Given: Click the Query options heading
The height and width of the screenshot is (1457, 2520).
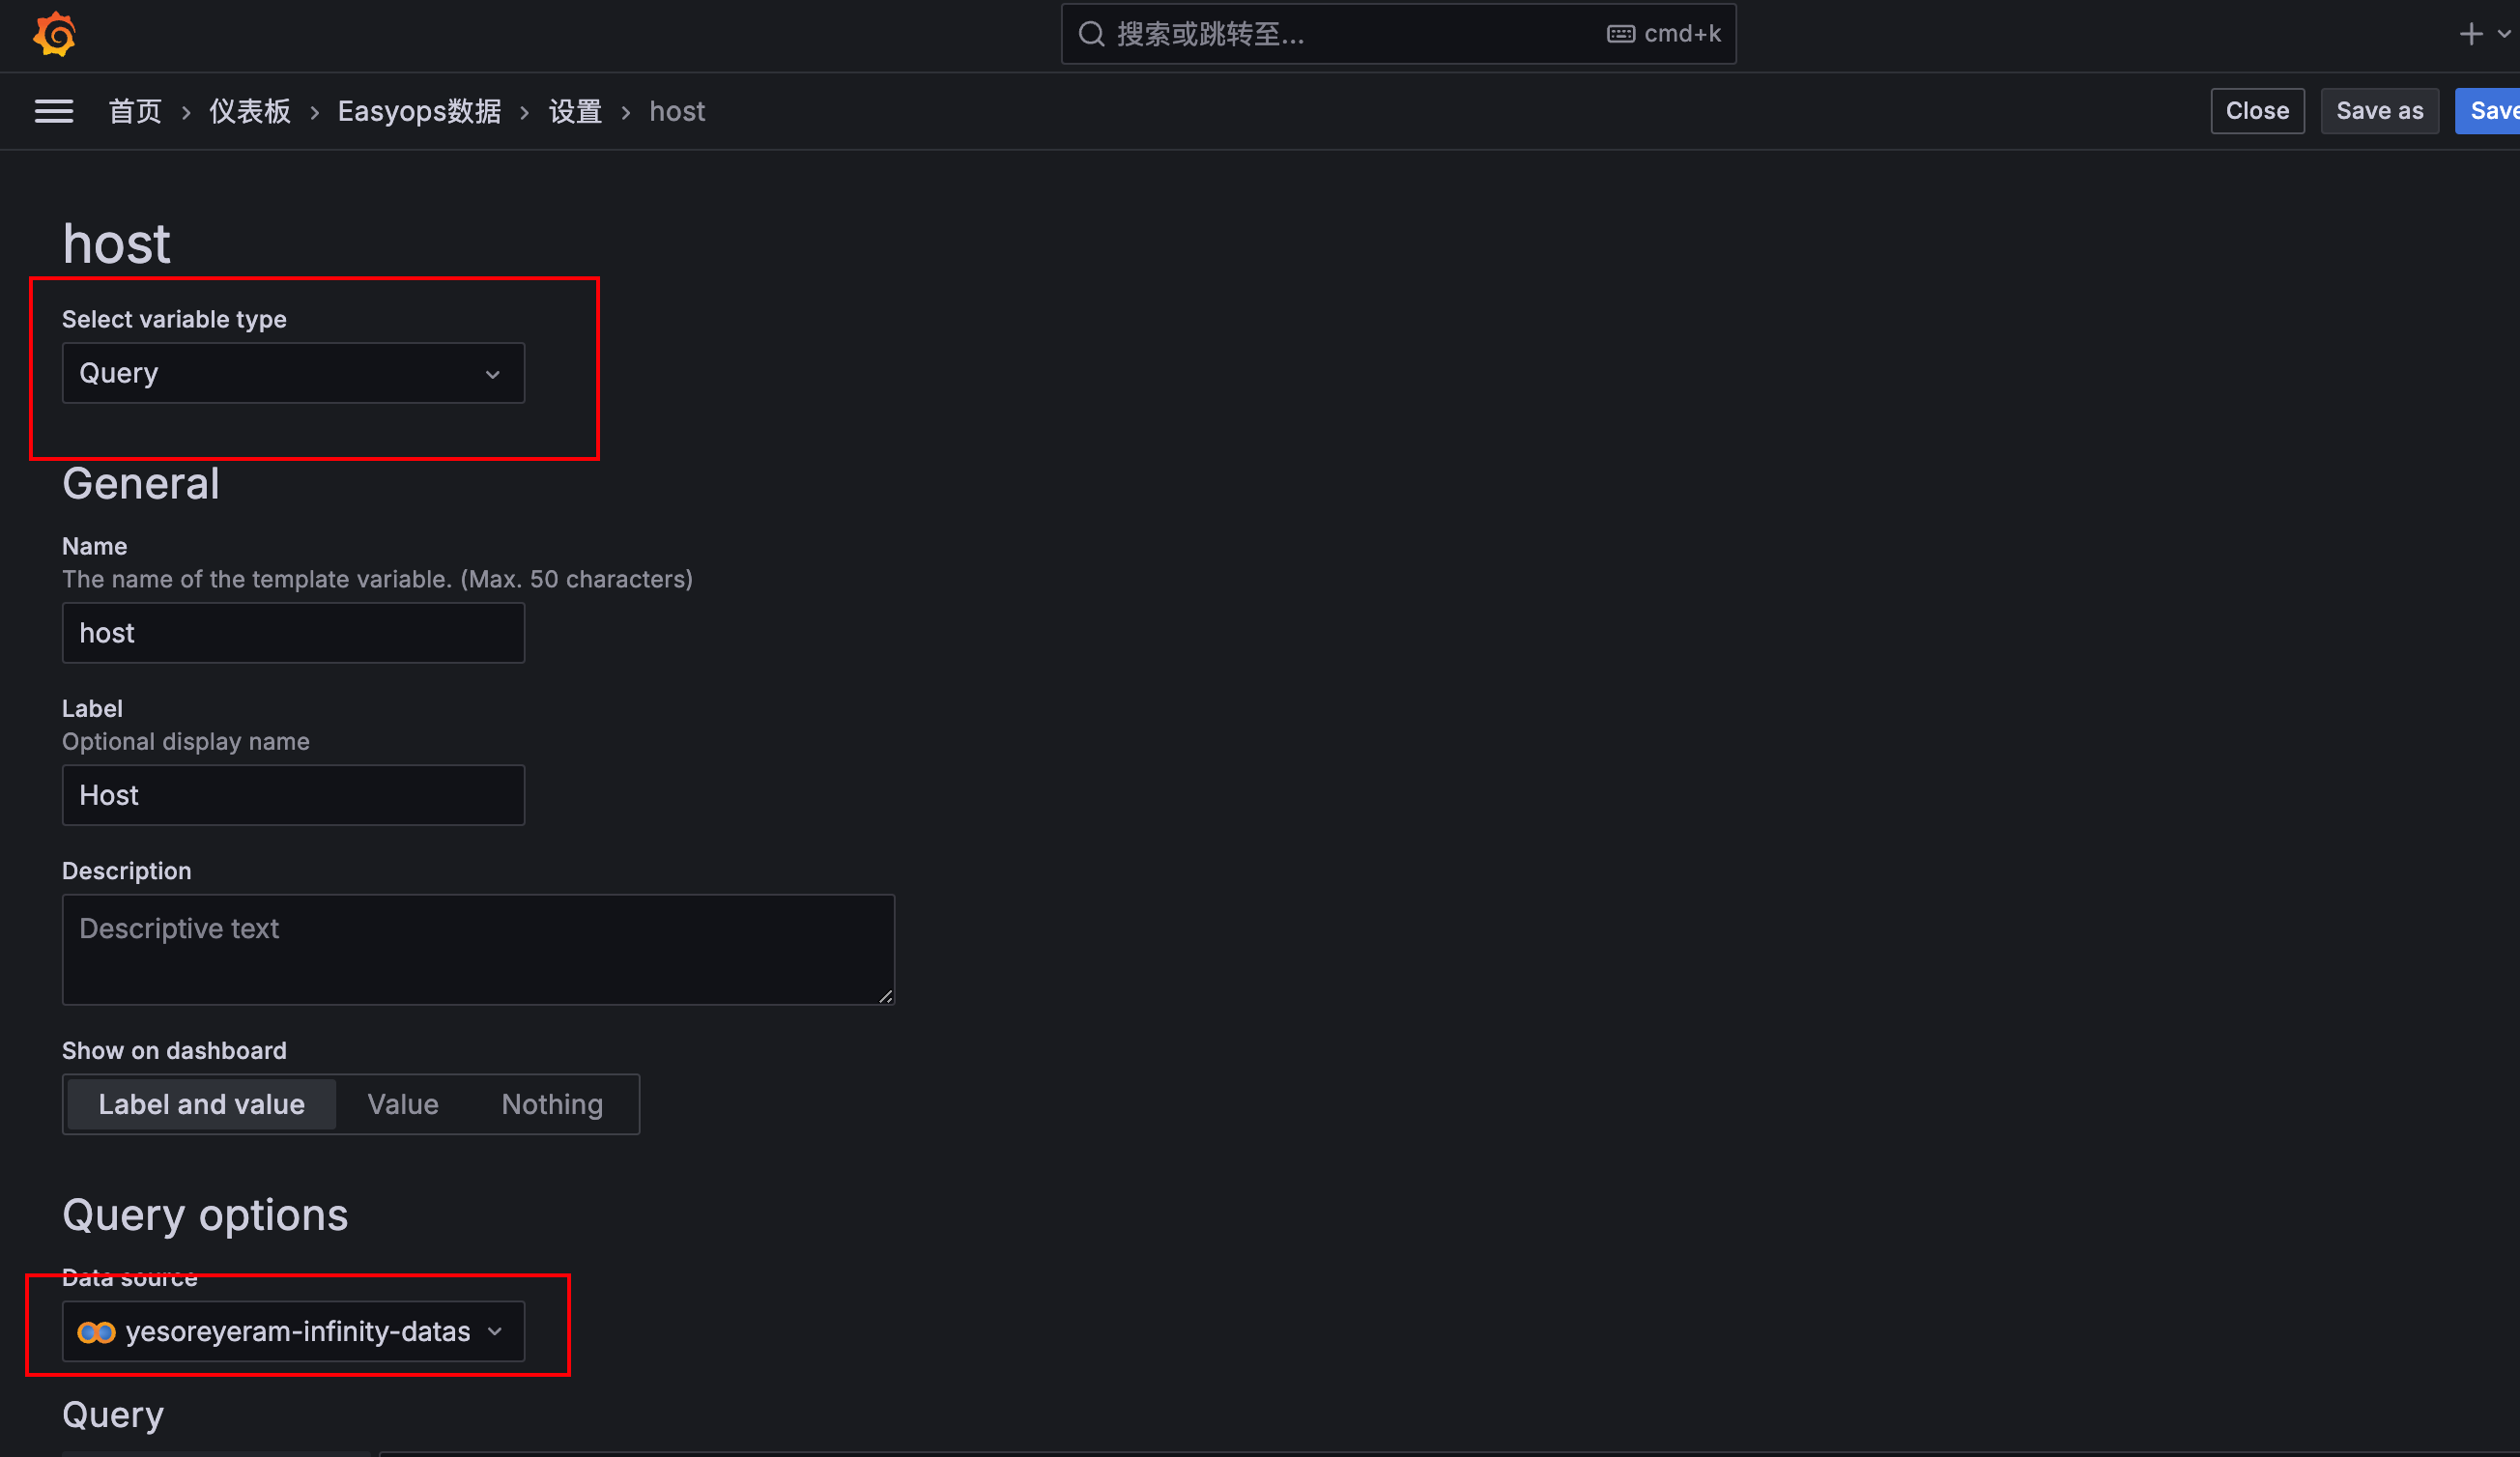Looking at the screenshot, I should (x=205, y=1215).
